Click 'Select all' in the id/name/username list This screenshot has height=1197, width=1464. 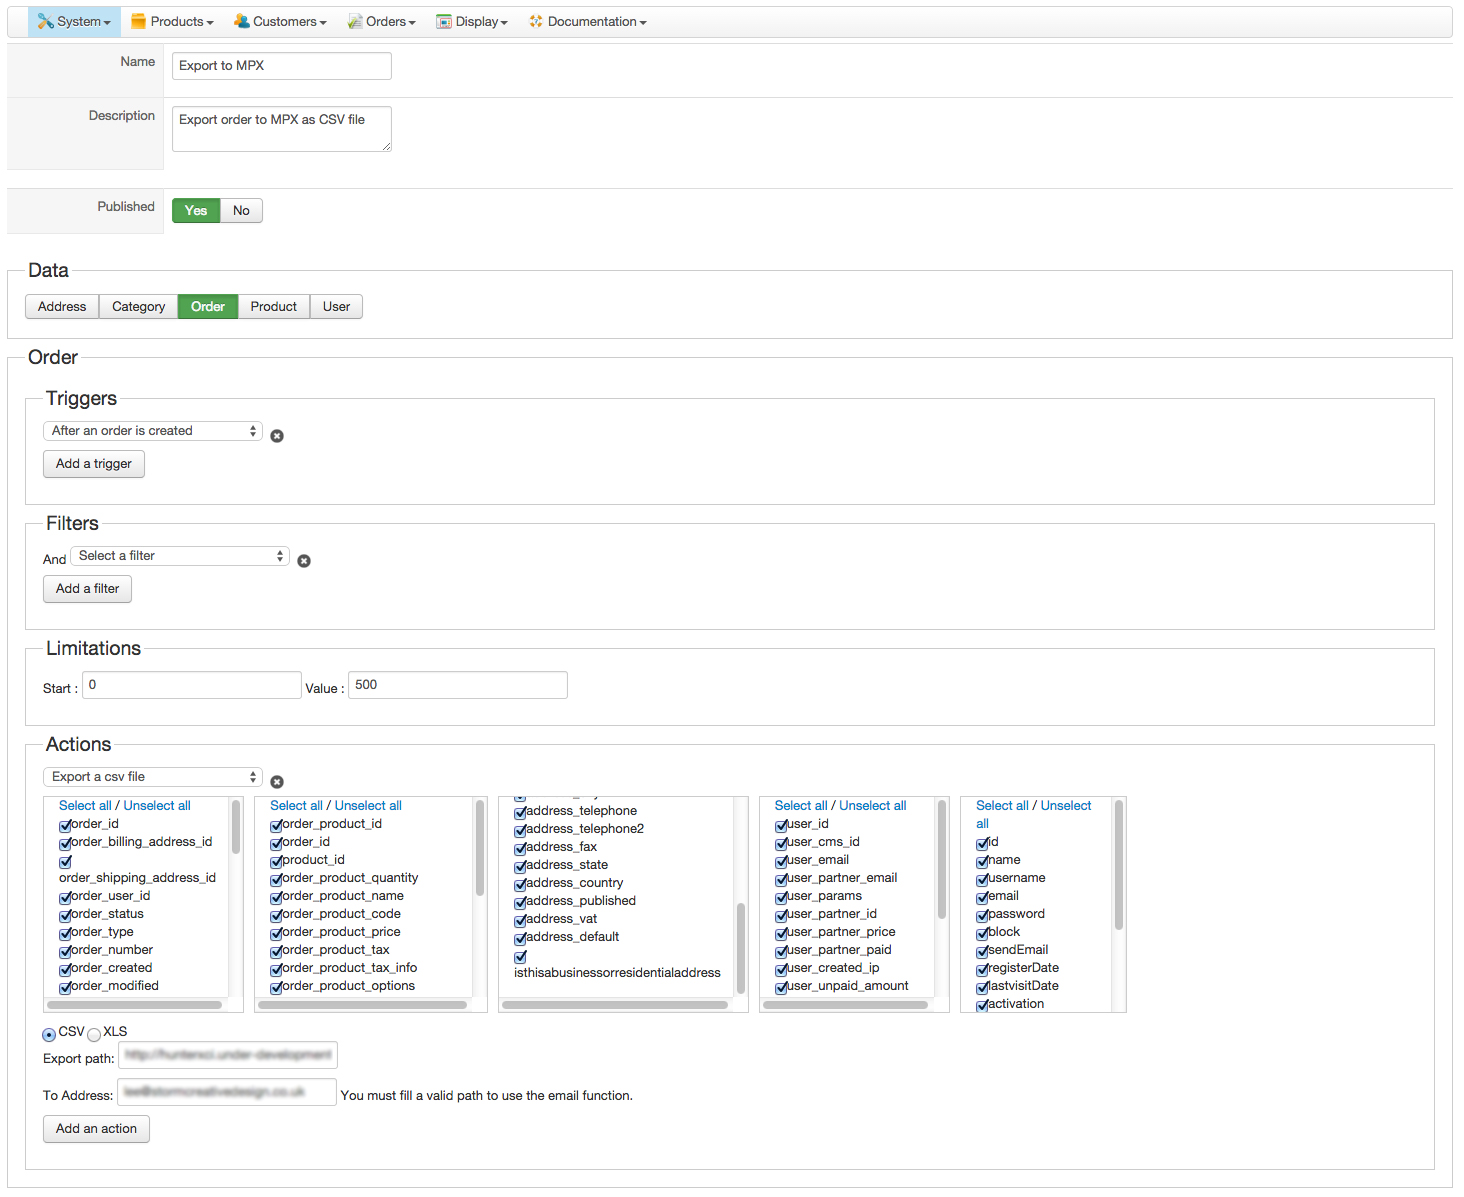click(x=1002, y=806)
